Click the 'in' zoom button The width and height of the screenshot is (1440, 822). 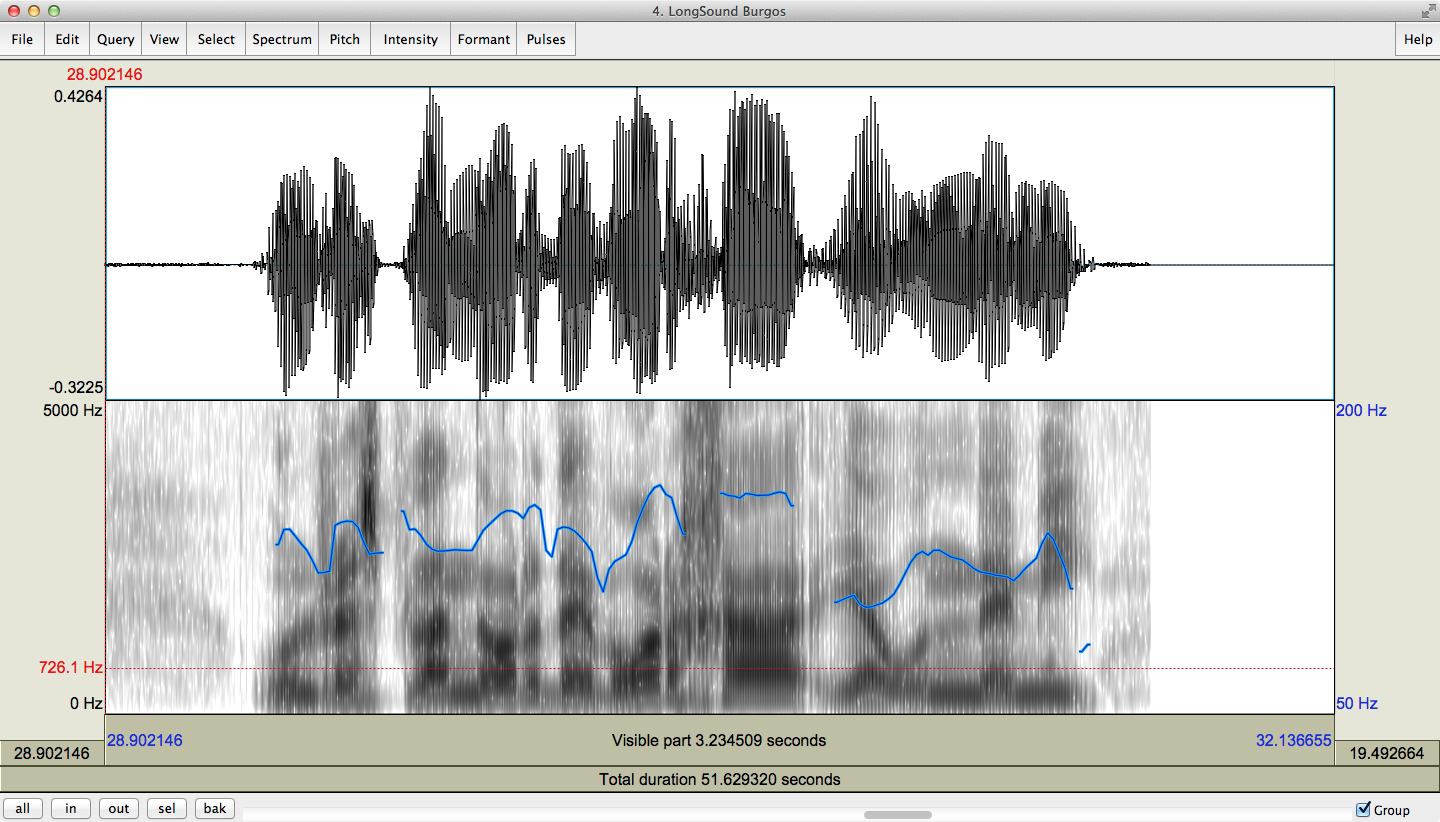tap(70, 809)
